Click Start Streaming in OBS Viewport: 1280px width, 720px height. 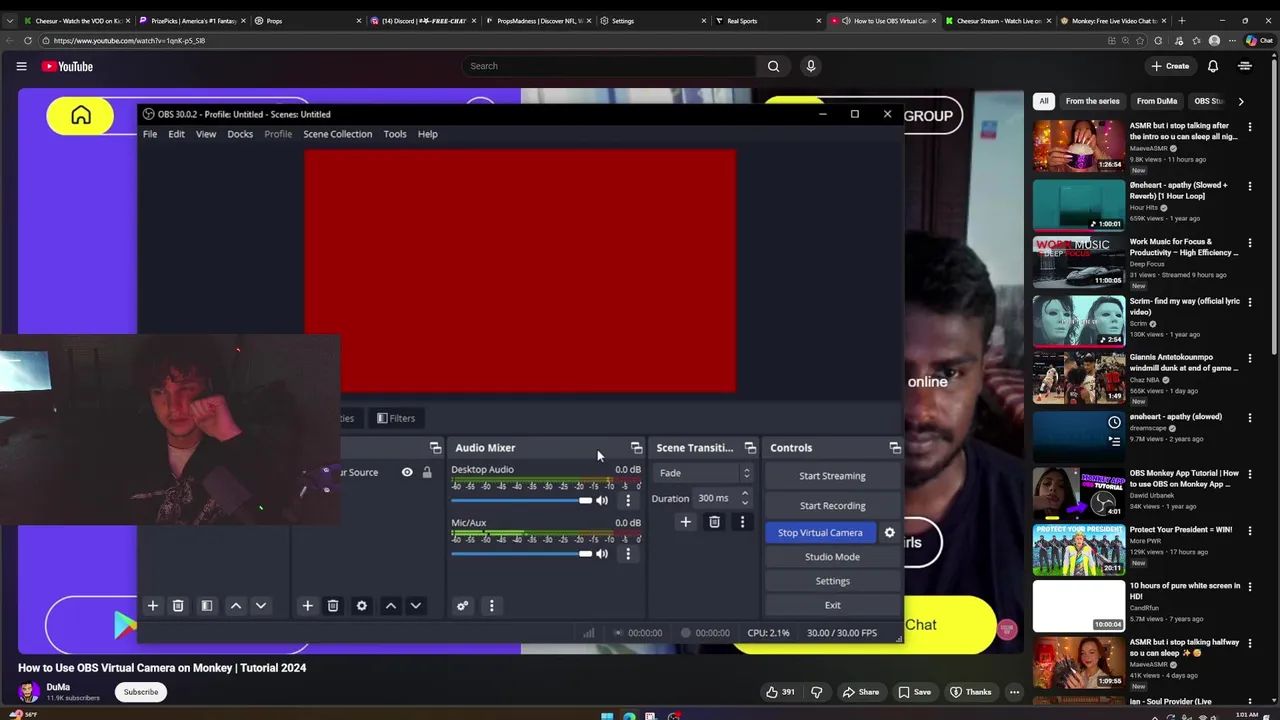point(832,476)
